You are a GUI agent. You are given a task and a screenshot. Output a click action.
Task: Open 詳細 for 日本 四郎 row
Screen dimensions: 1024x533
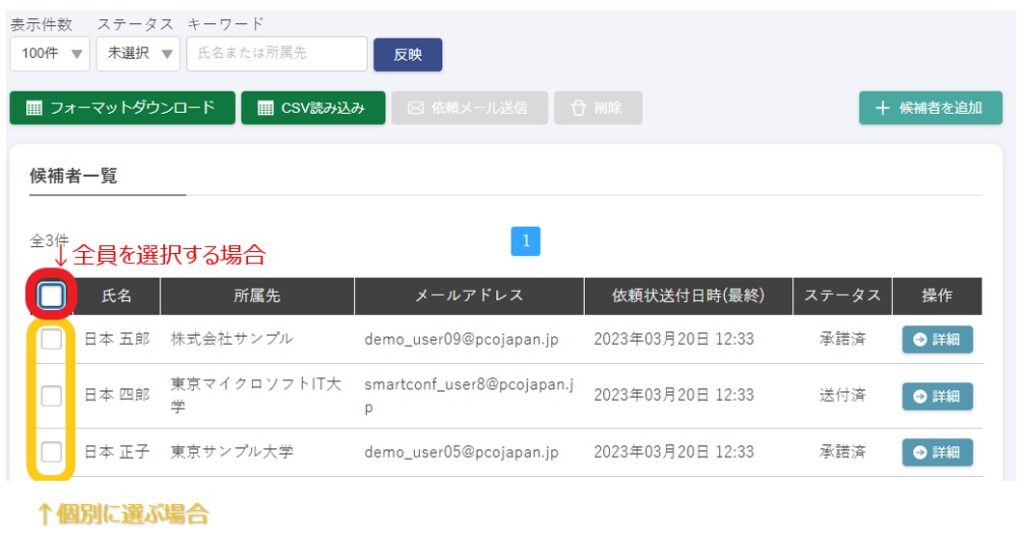[937, 396]
